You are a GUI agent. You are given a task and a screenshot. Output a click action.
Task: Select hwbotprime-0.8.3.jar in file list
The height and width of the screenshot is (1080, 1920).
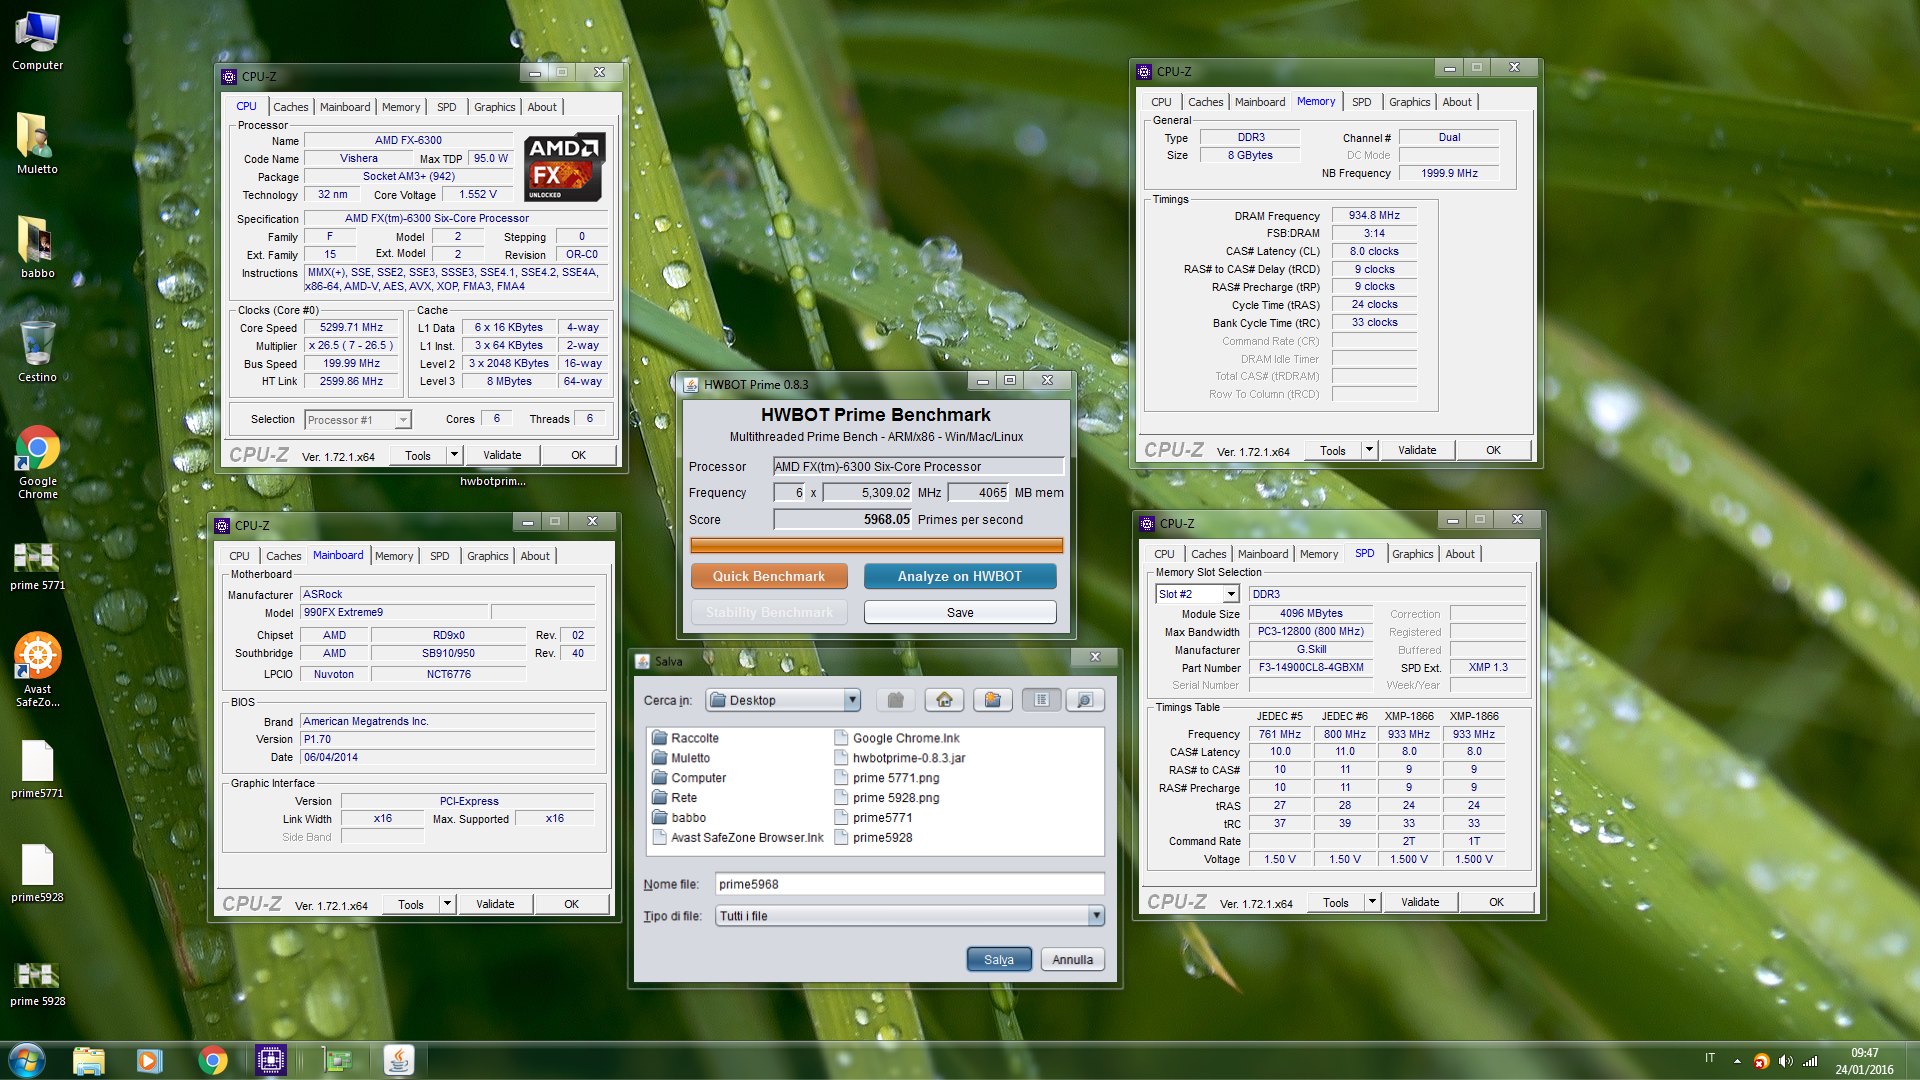900,758
